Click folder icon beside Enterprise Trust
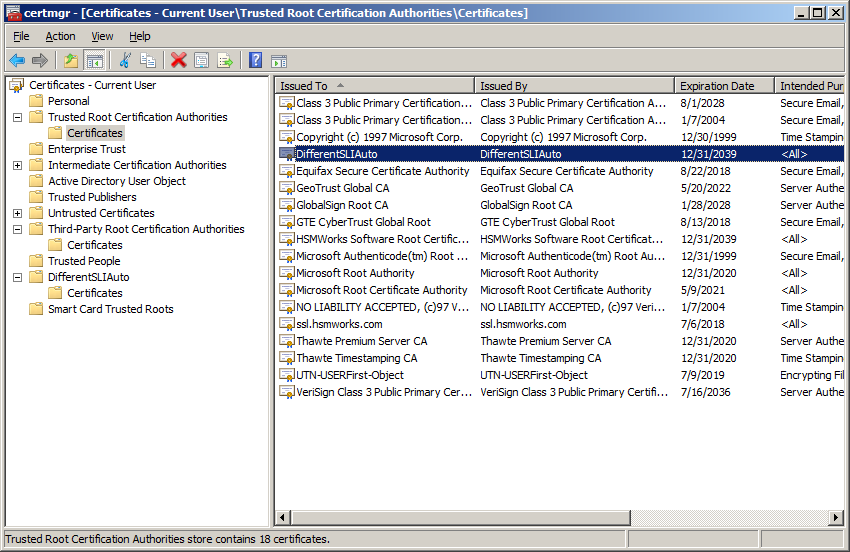The width and height of the screenshot is (850, 552). (36, 149)
